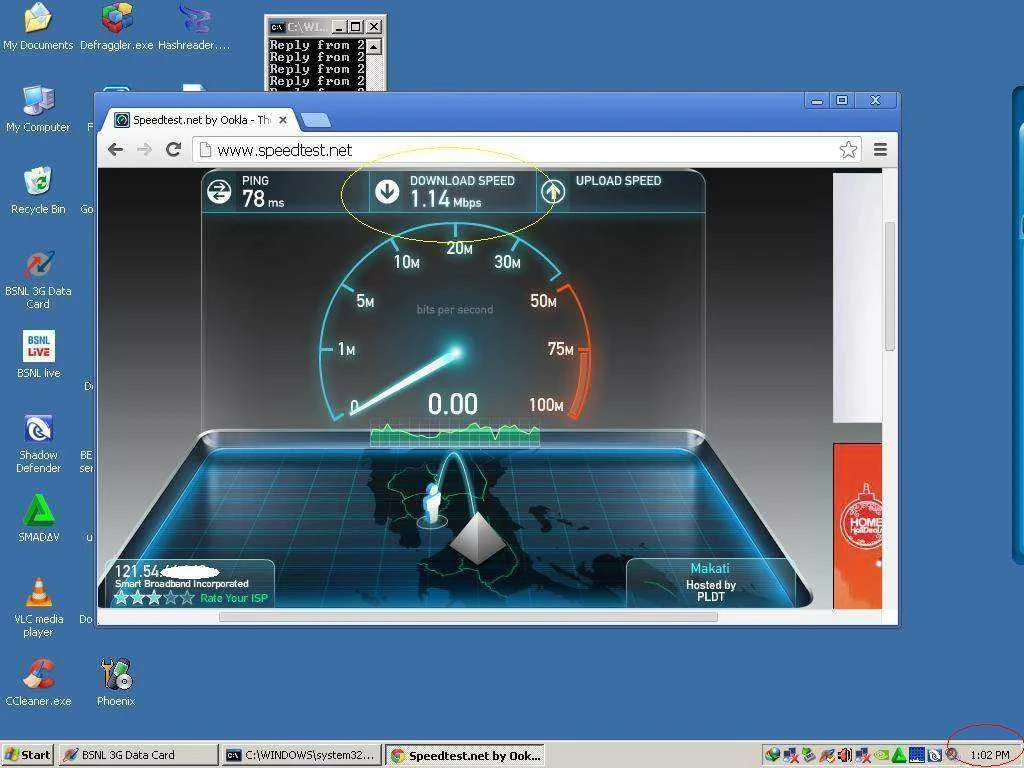Click the red speaker volume tray icon
The image size is (1024, 768).
point(845,755)
